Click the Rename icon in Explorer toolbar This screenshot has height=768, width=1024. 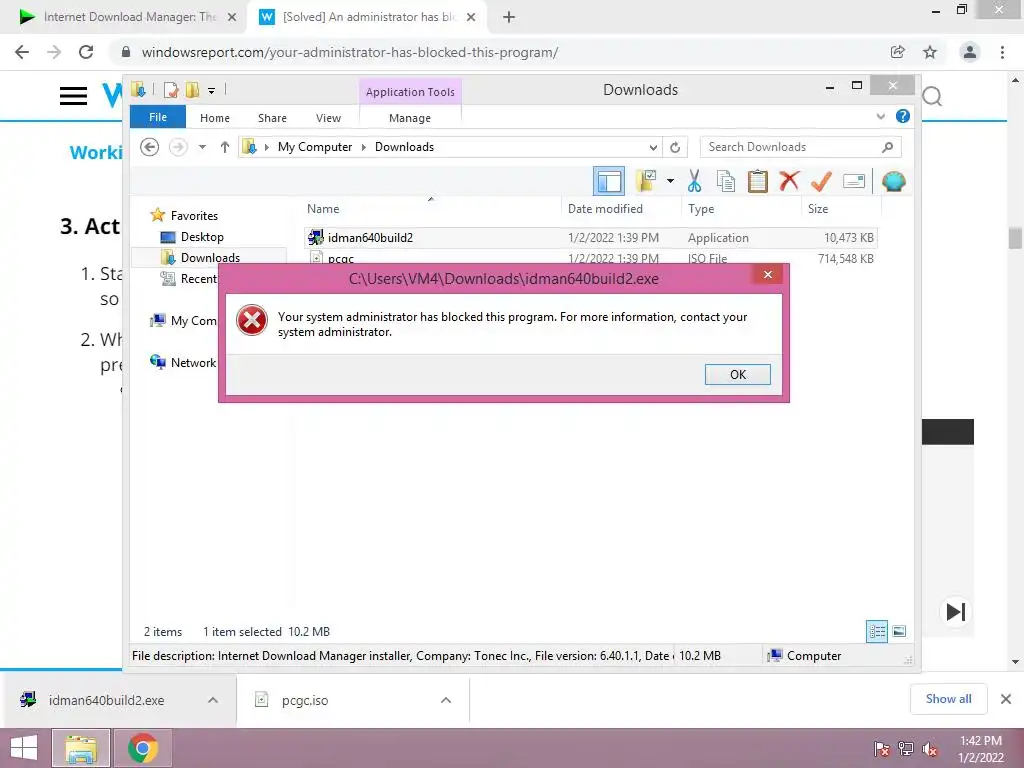[854, 181]
